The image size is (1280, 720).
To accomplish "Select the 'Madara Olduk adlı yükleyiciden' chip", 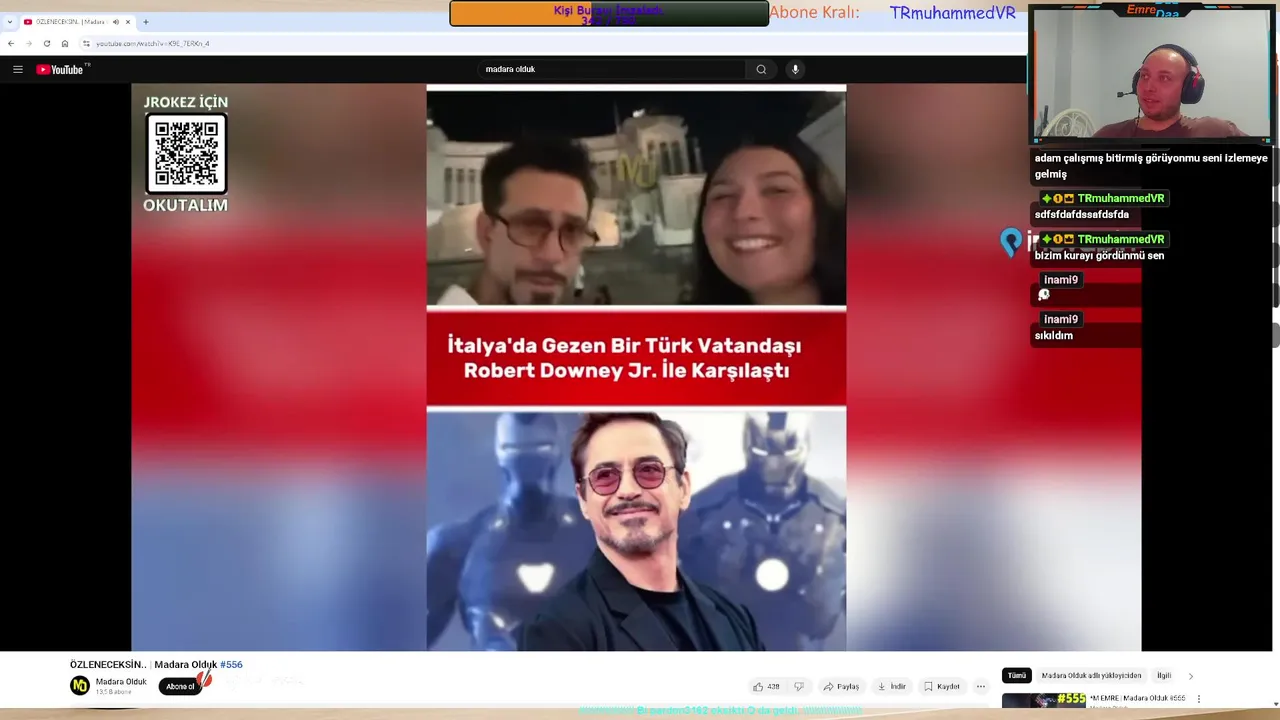I will click(1091, 675).
